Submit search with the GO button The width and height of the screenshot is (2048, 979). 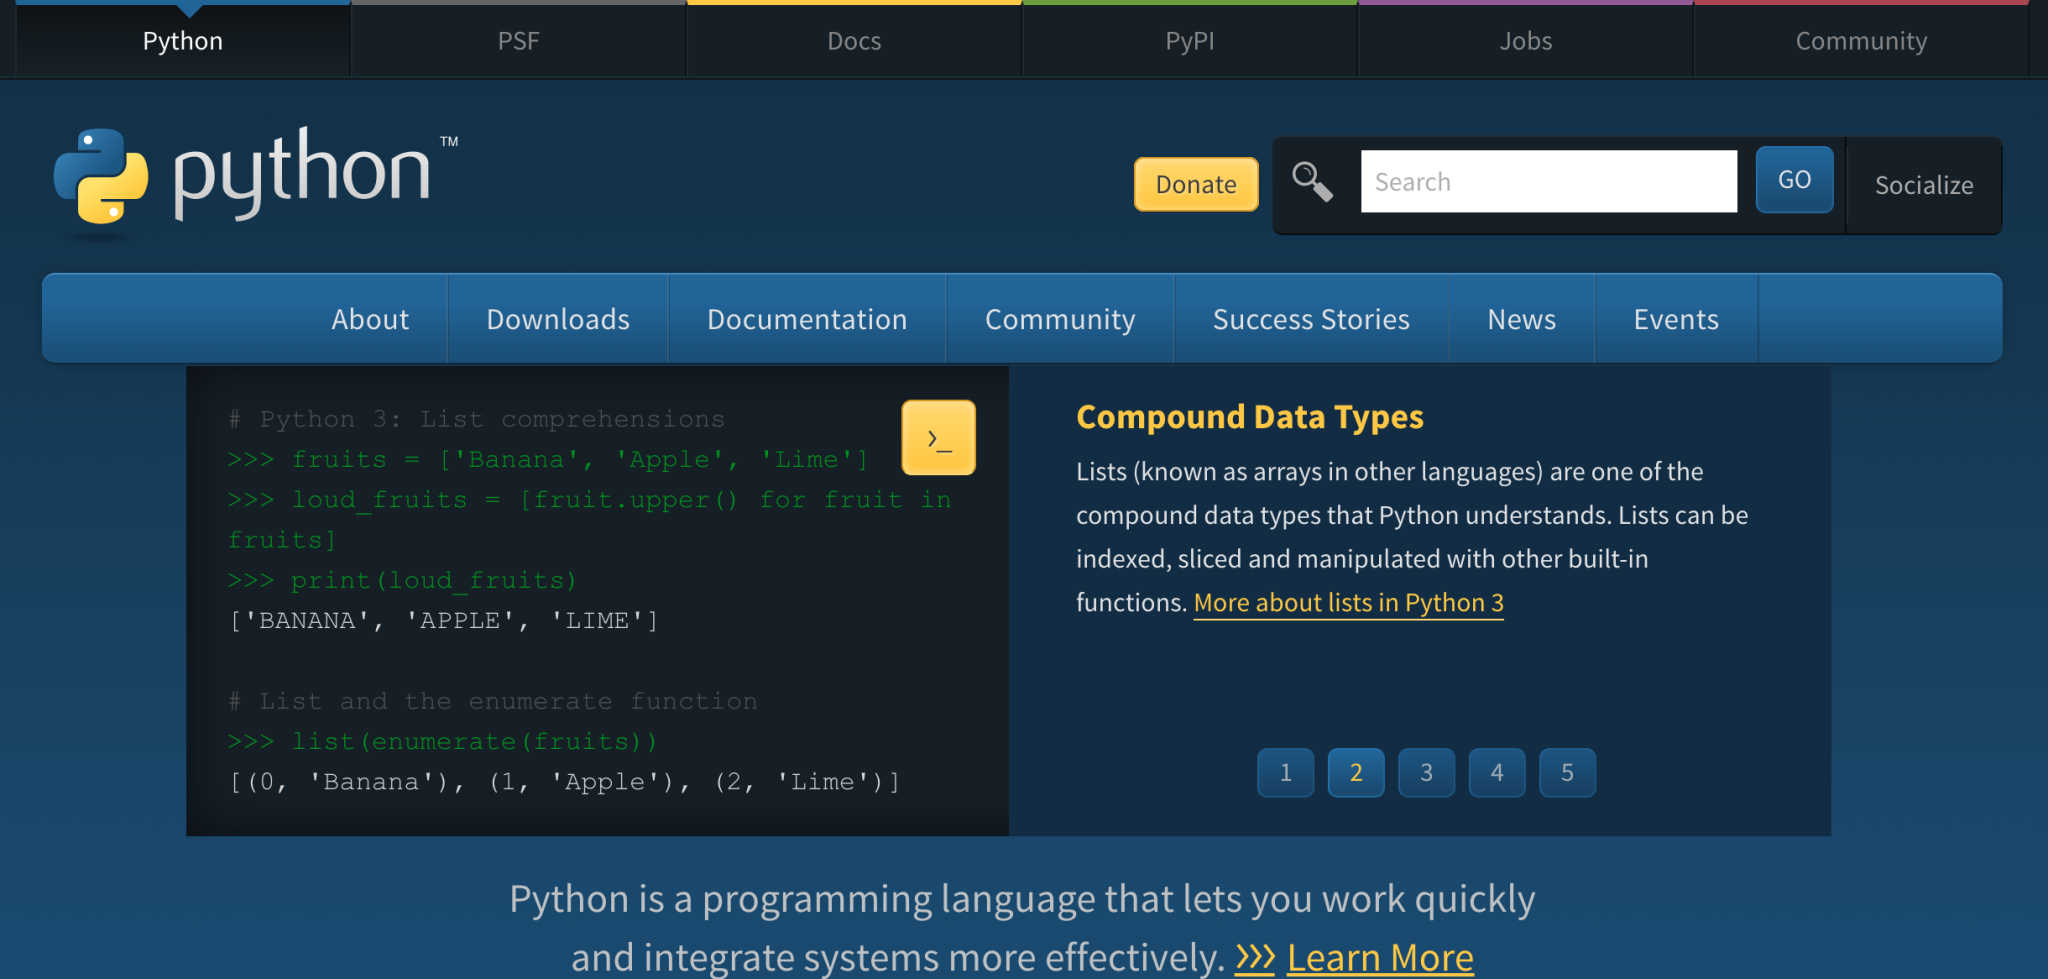pyautogui.click(x=1794, y=179)
